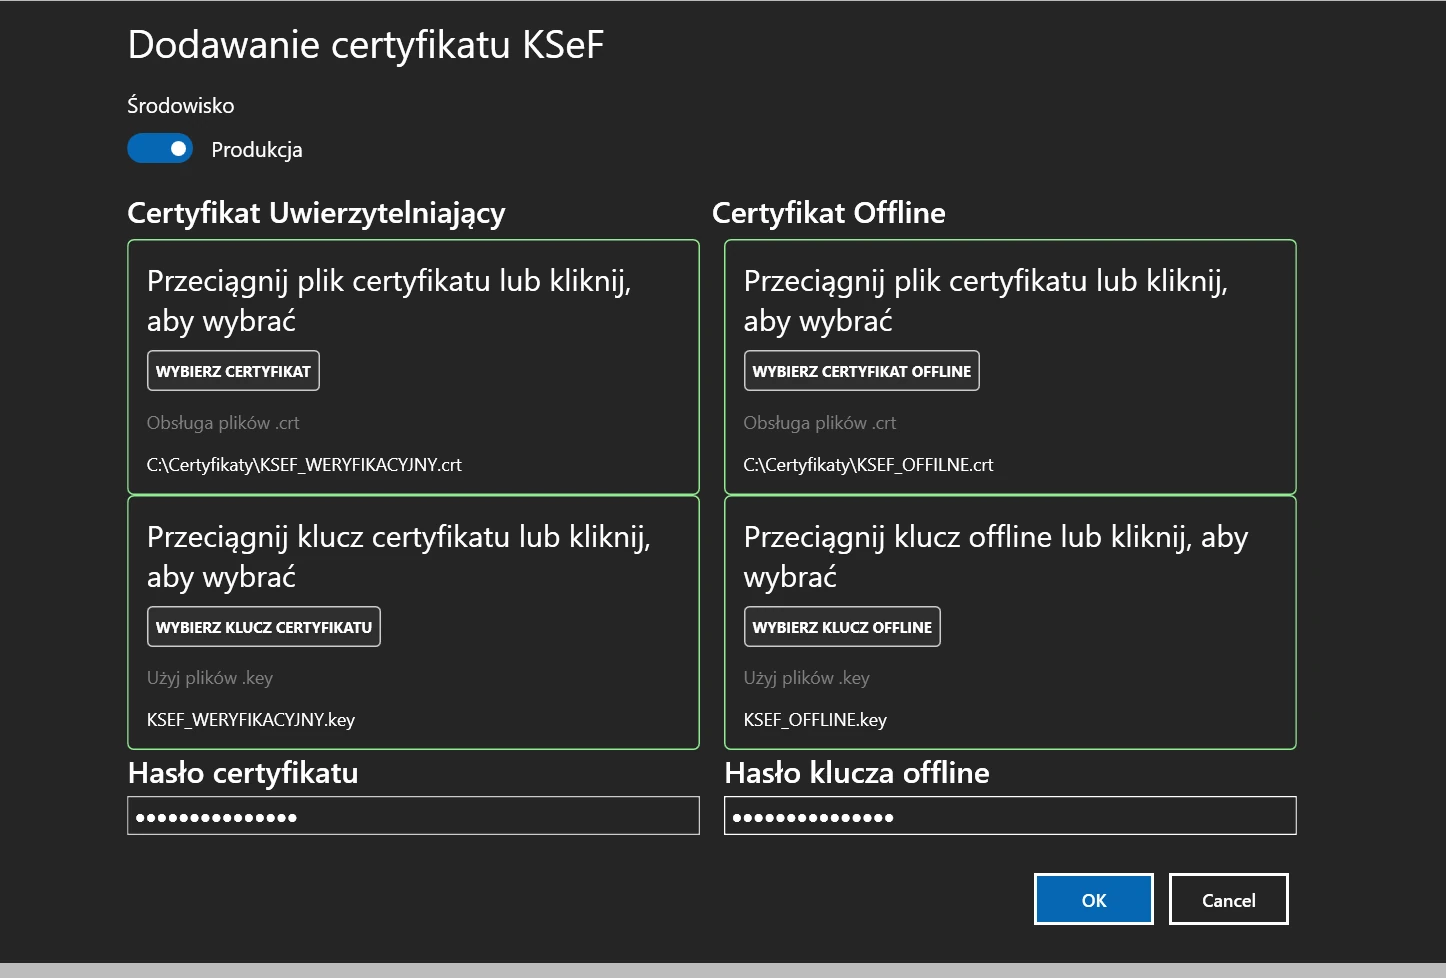
Task: Click the KSEF_WERYFIKACYJNY.key file name
Action: (x=251, y=720)
